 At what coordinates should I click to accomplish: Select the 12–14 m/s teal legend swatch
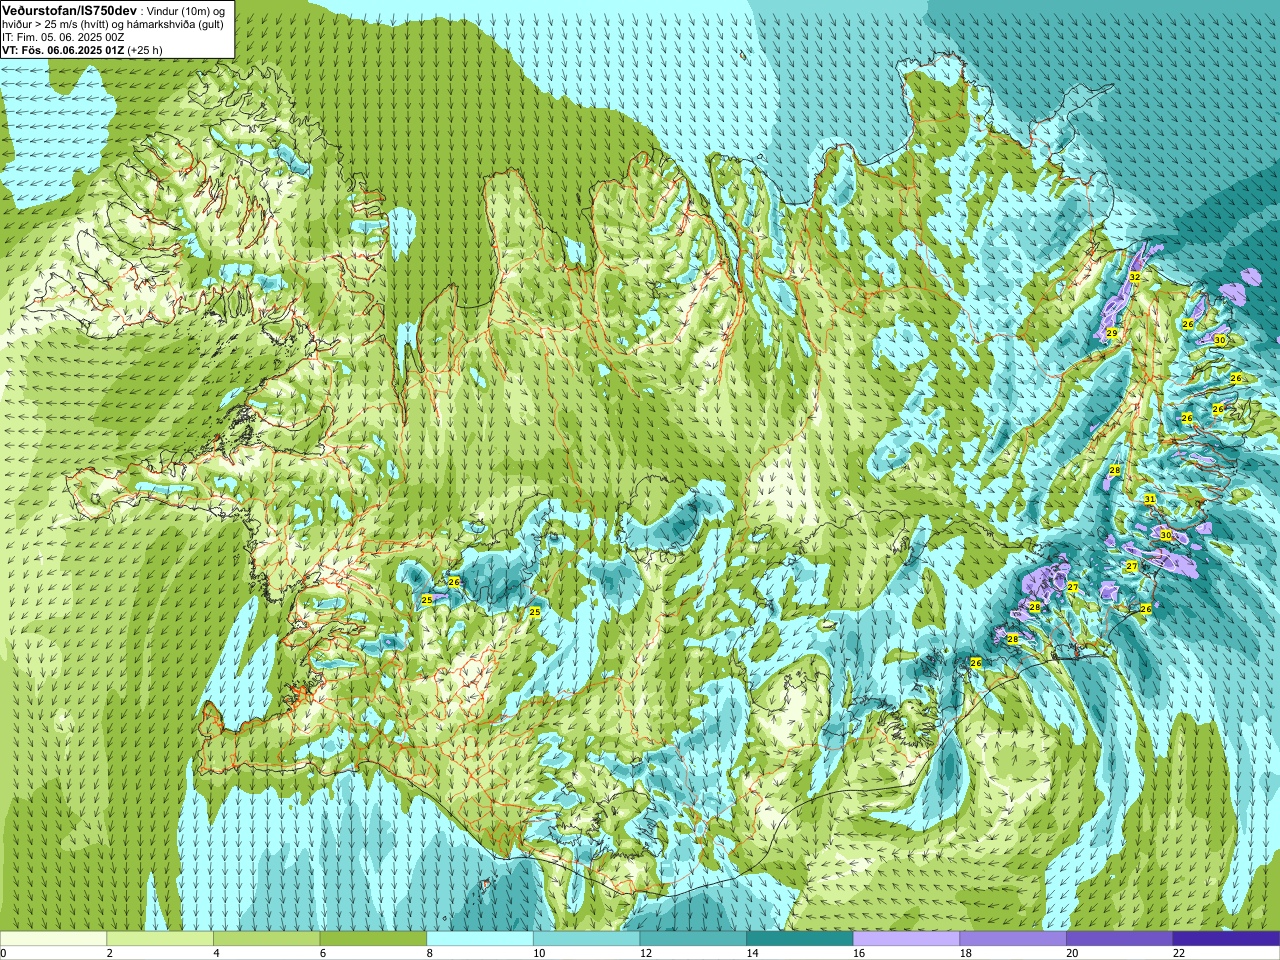693,939
